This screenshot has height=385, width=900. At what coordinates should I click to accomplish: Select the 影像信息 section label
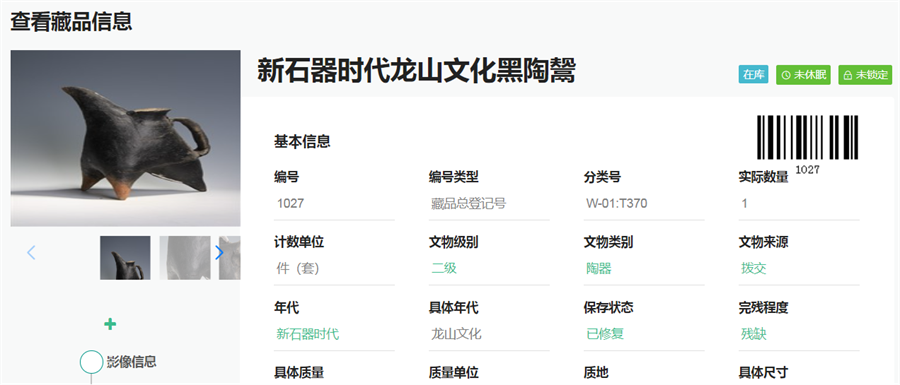(x=131, y=362)
